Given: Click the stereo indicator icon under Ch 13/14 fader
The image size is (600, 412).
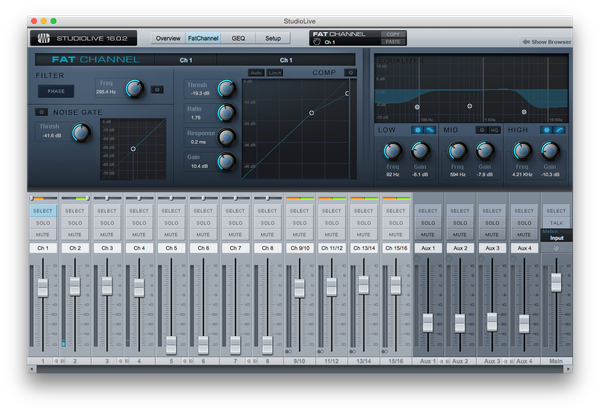Looking at the screenshot, I should (352, 351).
